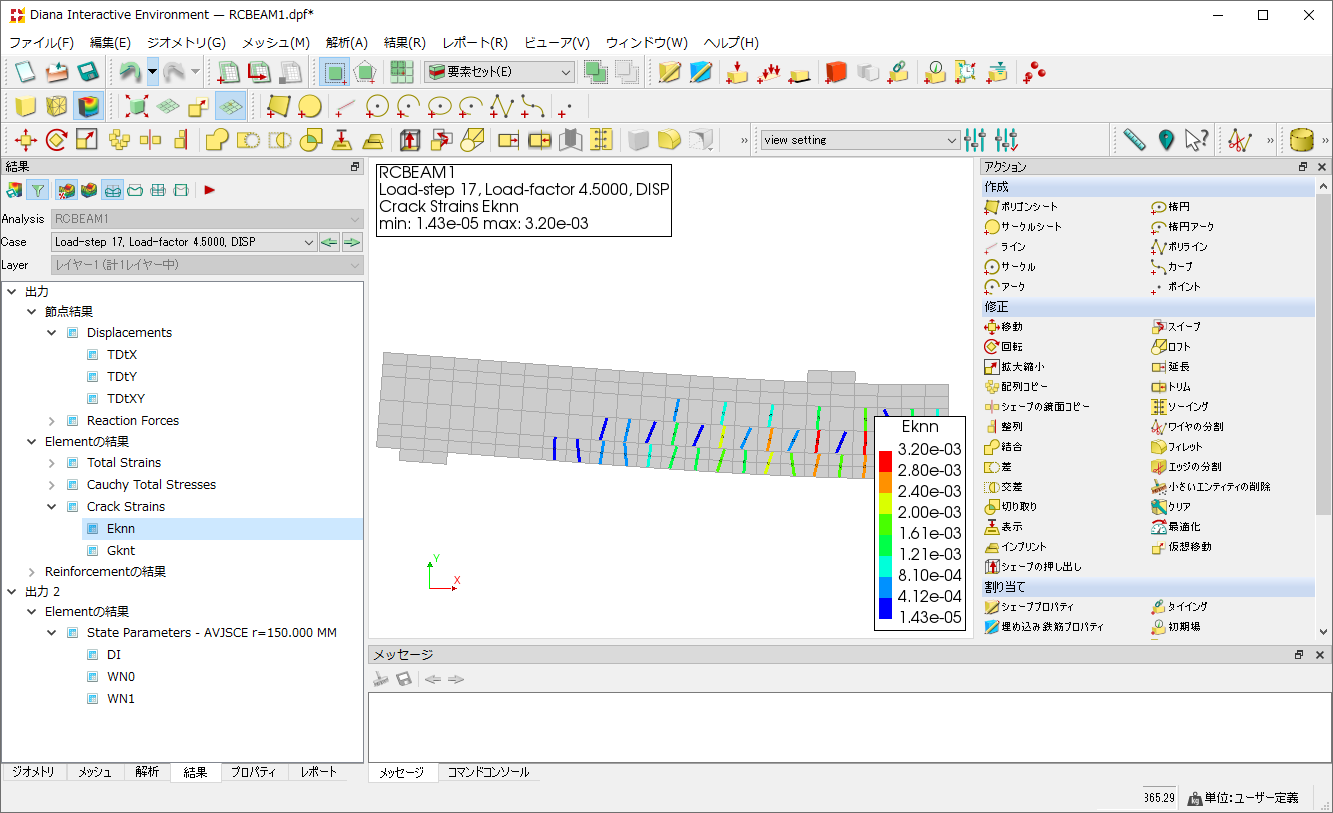Click the add circle sheet toolbar icon
This screenshot has width=1333, height=813.
coord(309,106)
